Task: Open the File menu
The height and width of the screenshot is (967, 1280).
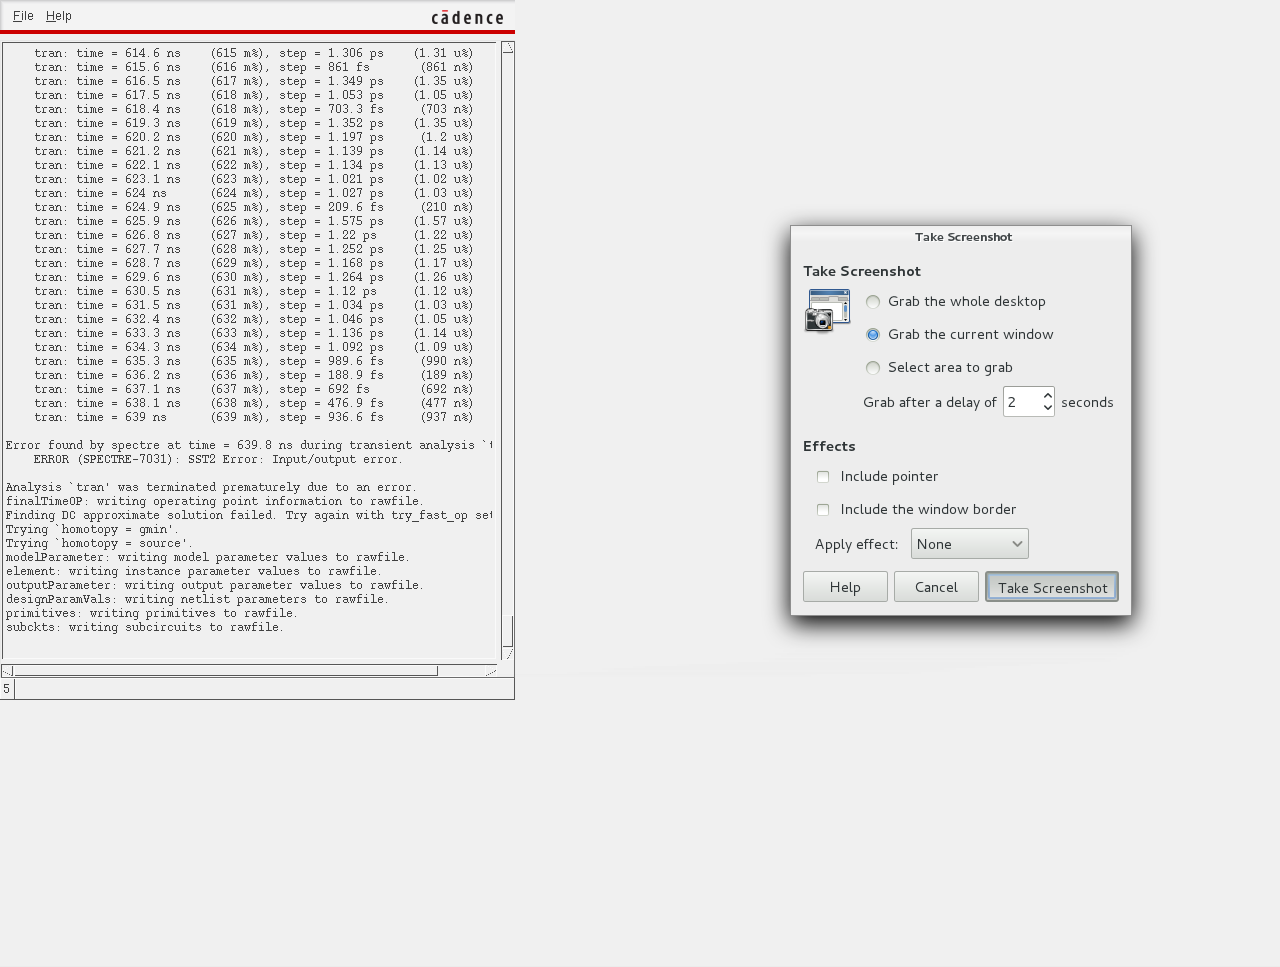Action: tap(21, 15)
